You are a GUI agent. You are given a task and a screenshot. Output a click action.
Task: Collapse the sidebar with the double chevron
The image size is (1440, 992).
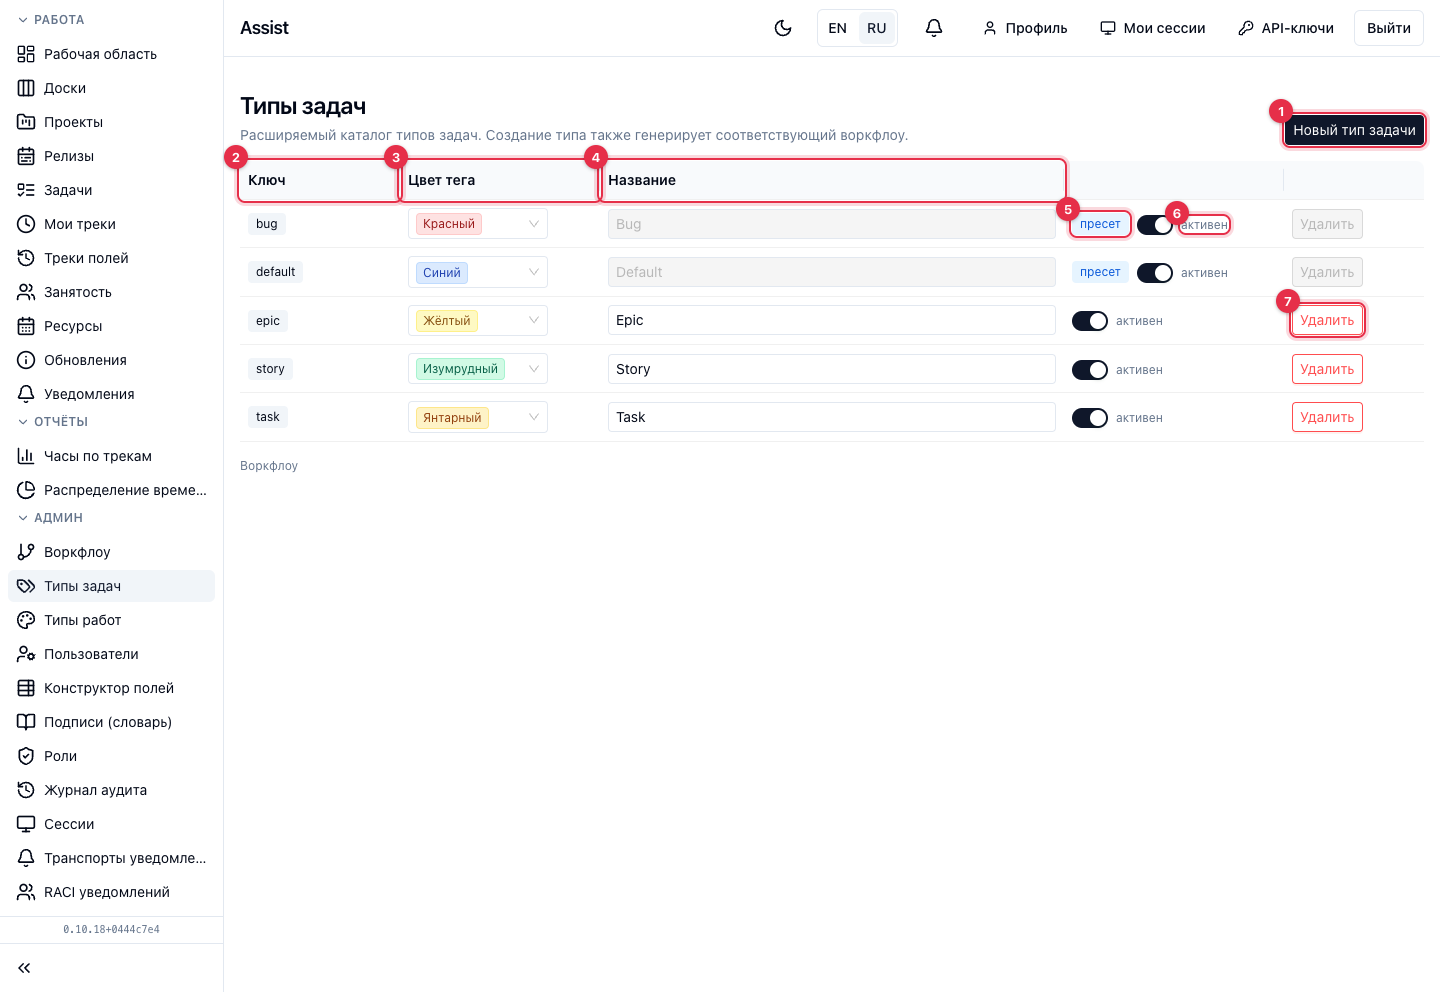[25, 968]
